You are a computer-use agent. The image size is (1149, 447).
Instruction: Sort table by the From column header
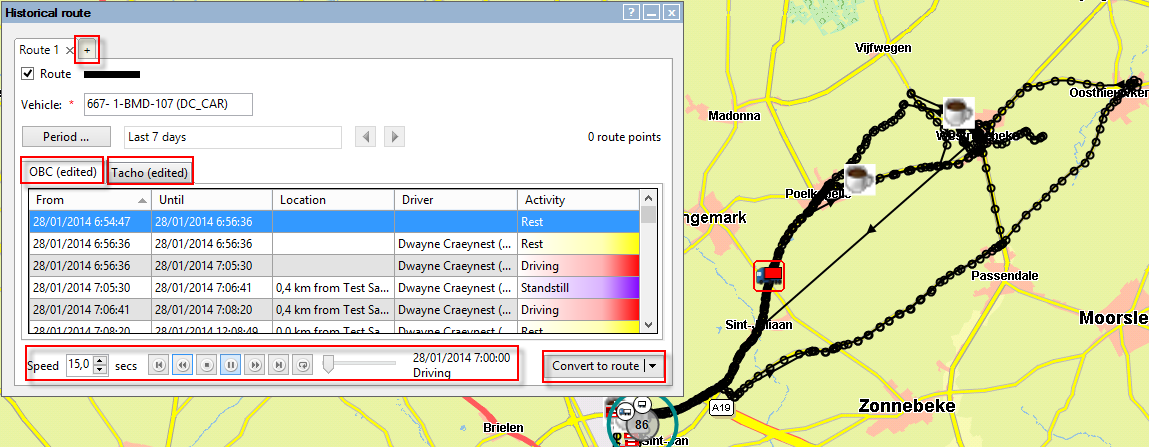(x=90, y=200)
